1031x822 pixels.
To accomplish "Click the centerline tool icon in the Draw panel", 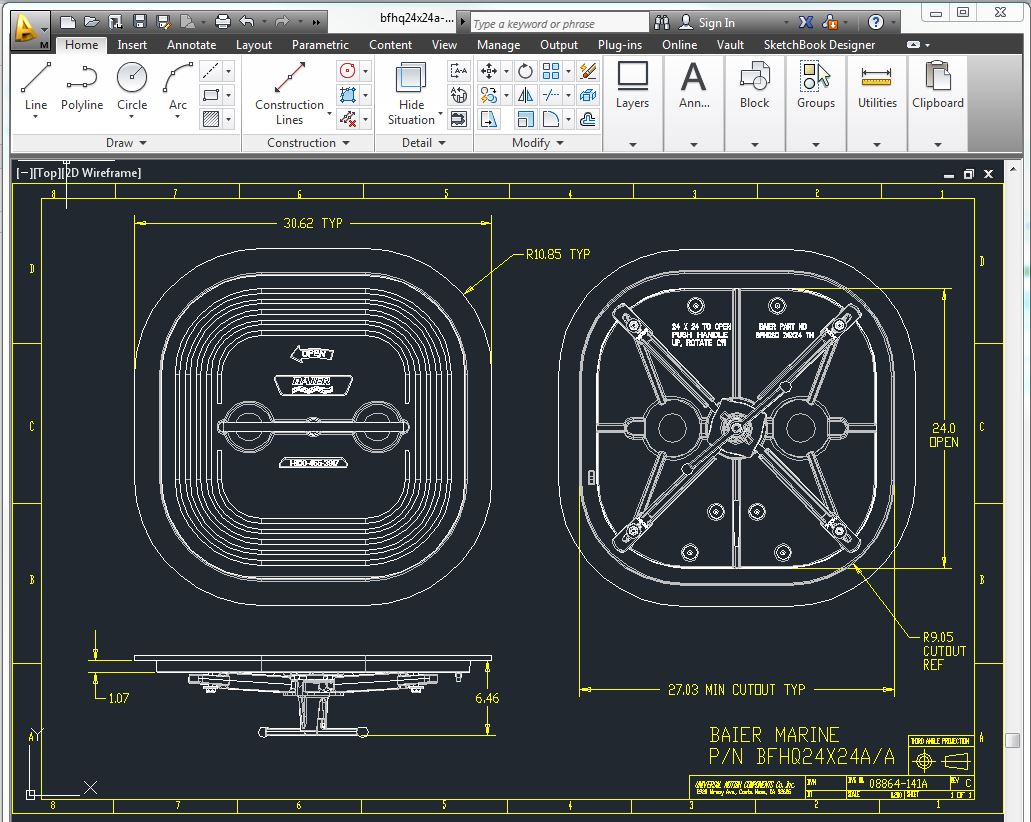I will pyautogui.click(x=210, y=70).
